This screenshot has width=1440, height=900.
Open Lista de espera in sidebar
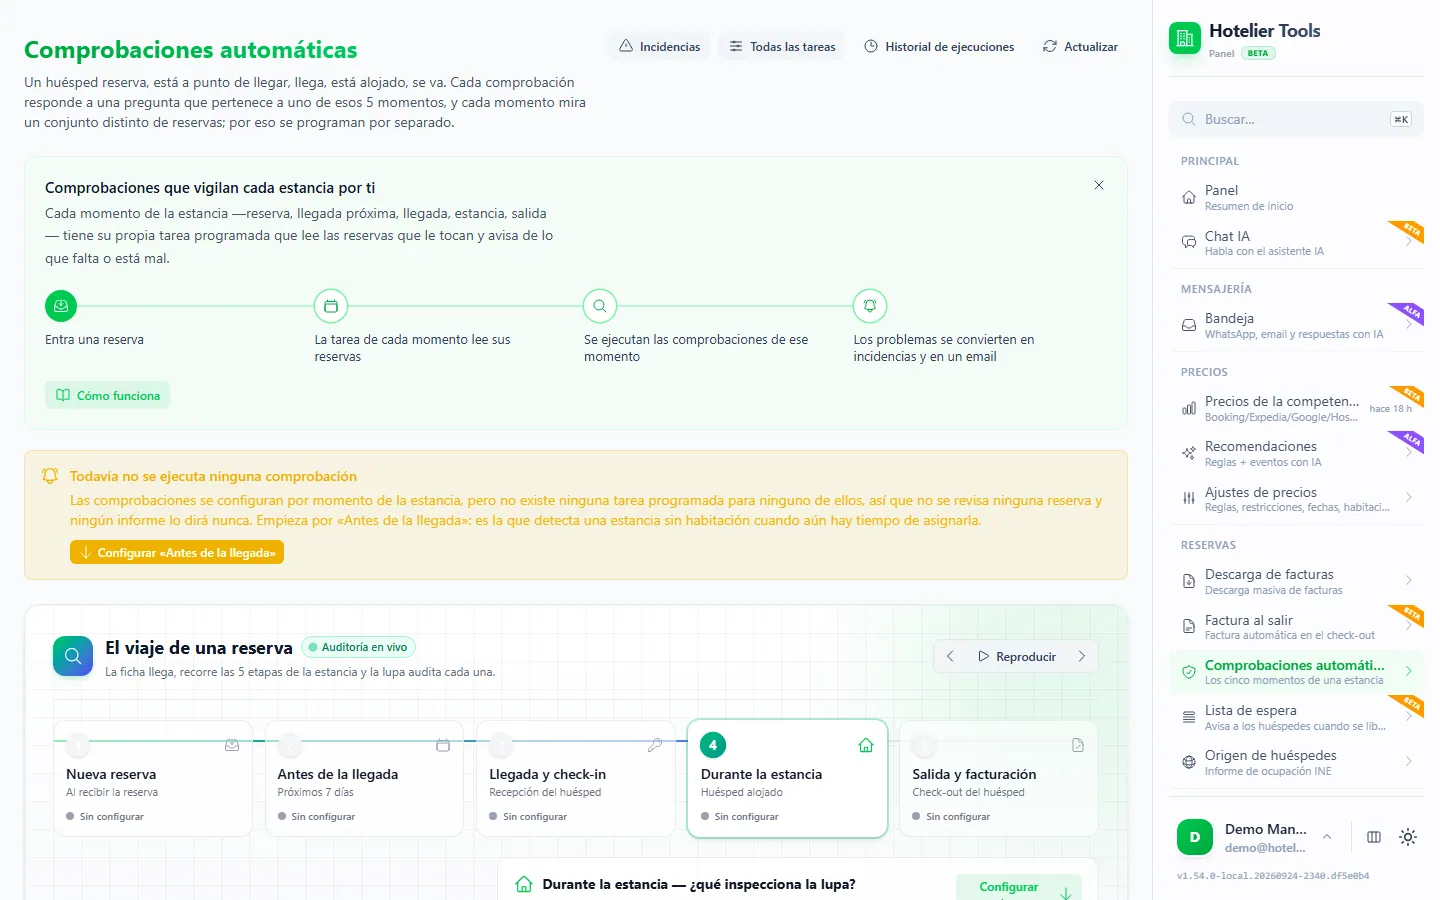[1296, 717]
